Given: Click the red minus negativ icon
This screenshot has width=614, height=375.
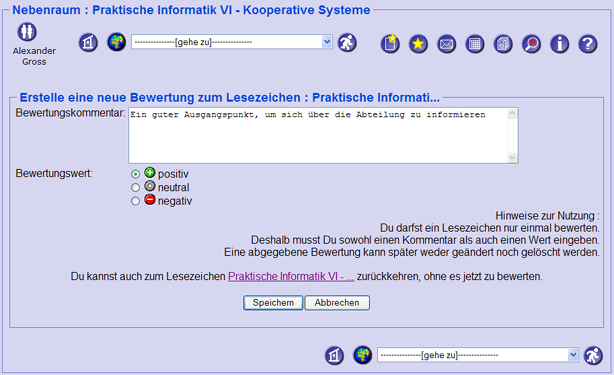Looking at the screenshot, I should pyautogui.click(x=150, y=199).
